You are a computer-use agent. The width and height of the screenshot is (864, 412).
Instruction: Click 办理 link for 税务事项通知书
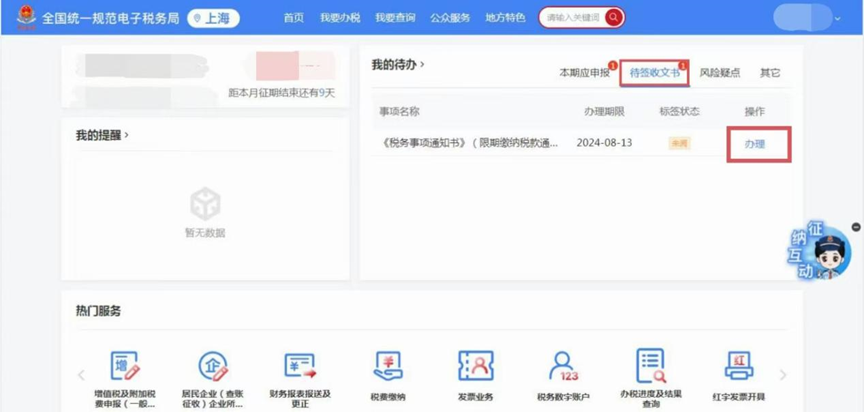(754, 144)
